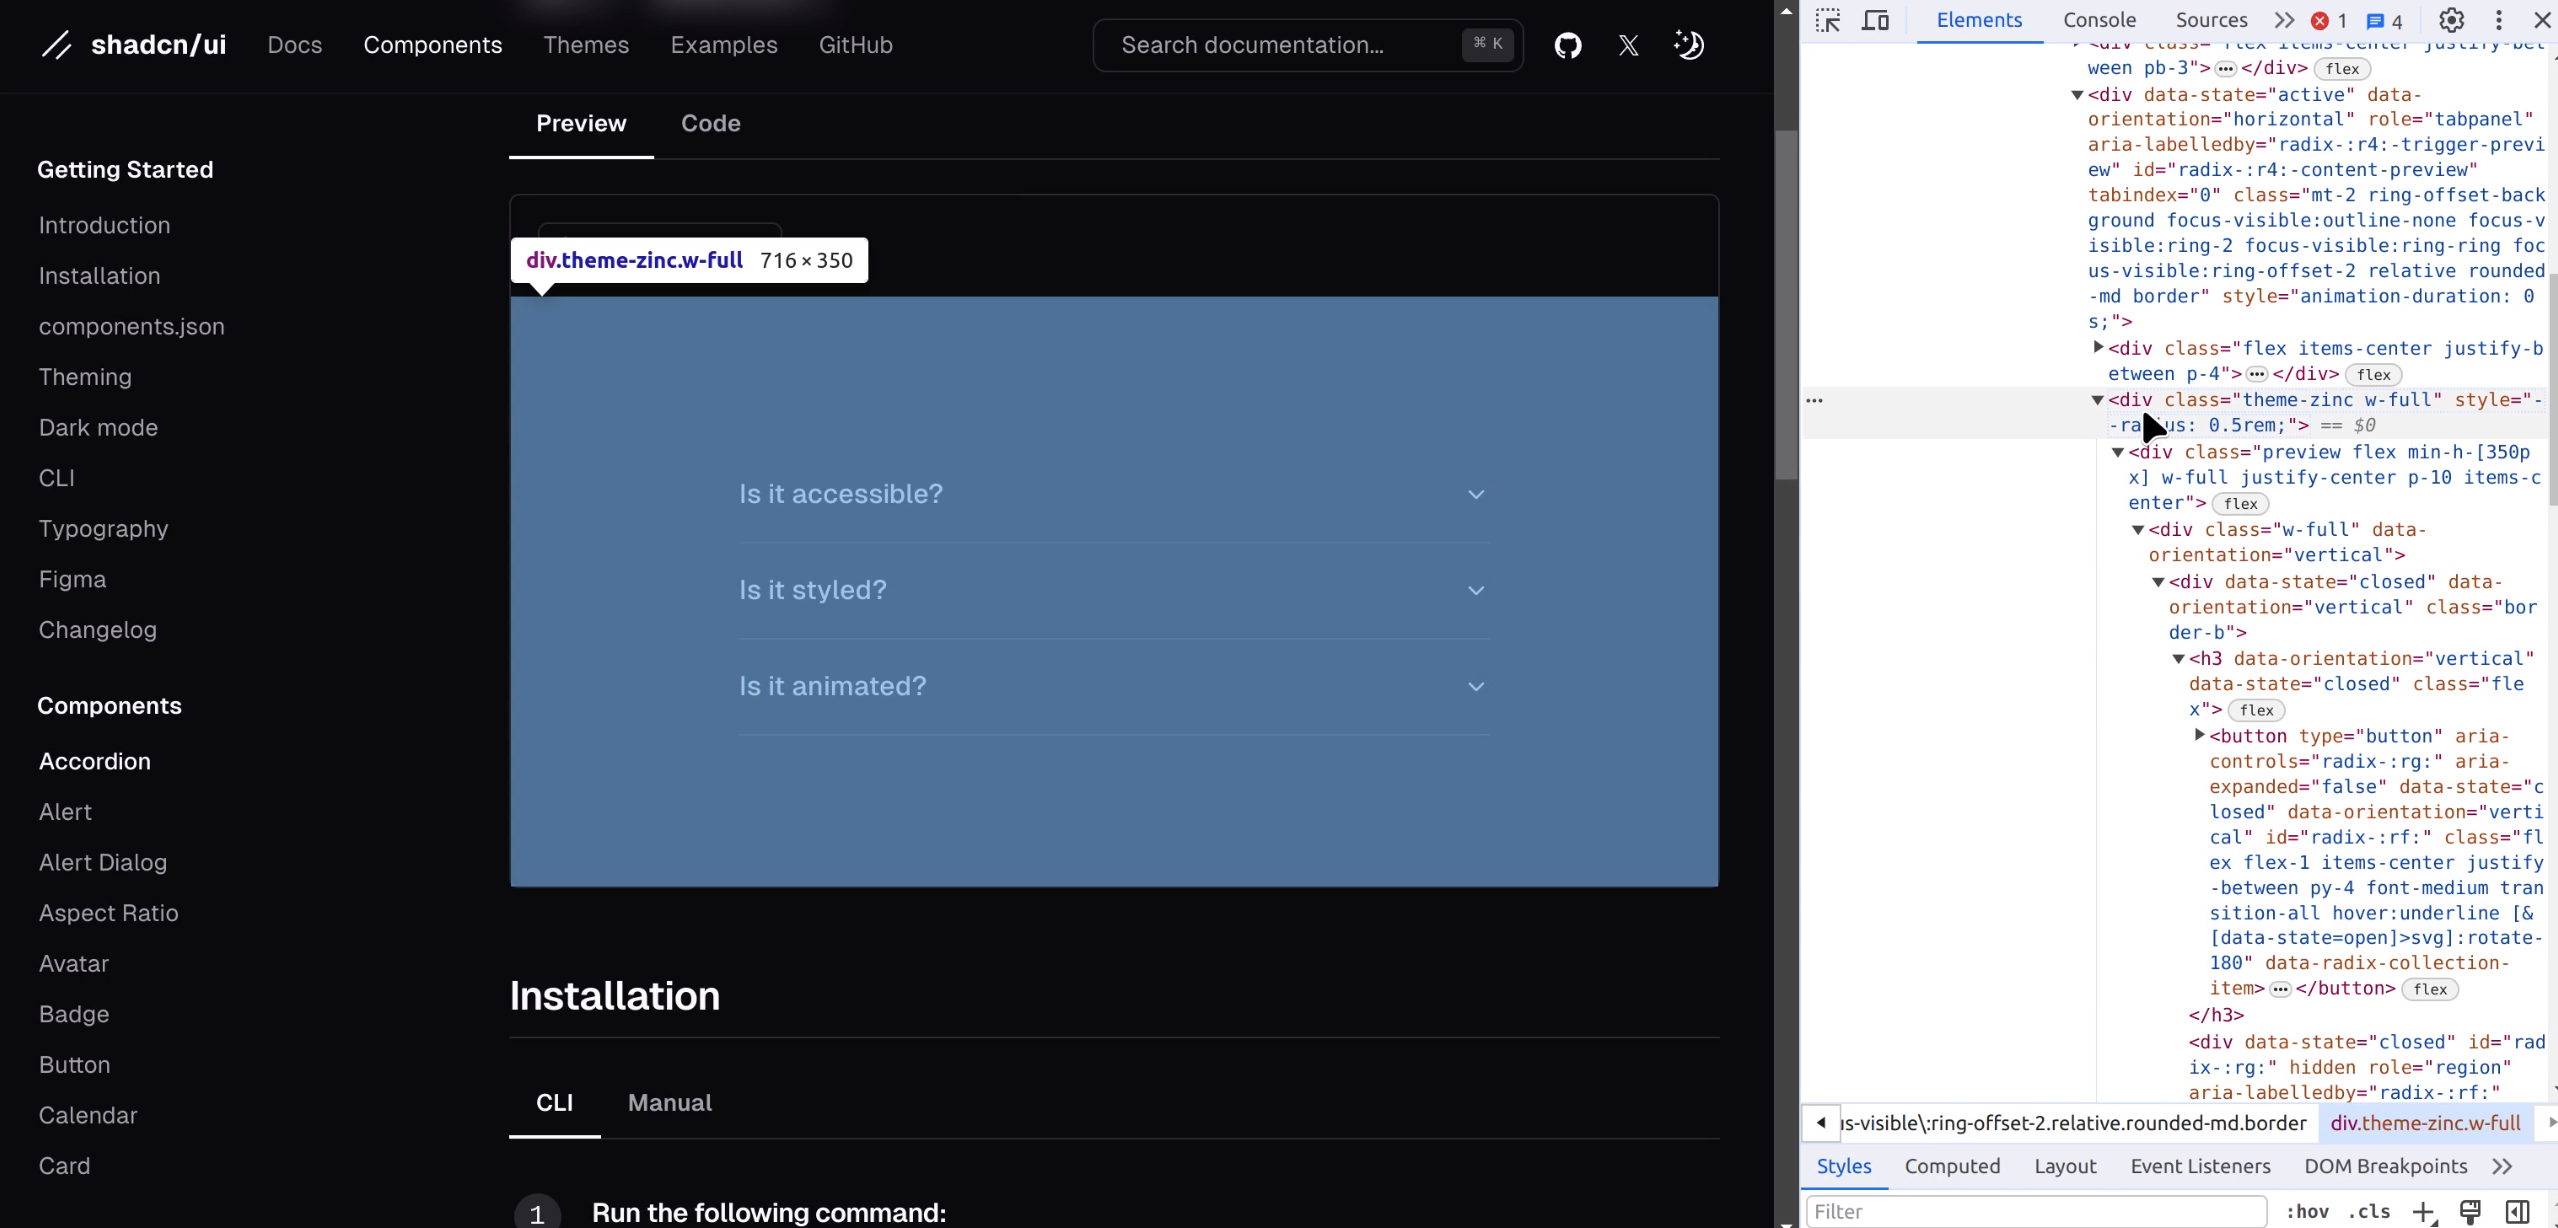Toggle the device toolbar icon
2558x1228 pixels.
pos(1875,20)
